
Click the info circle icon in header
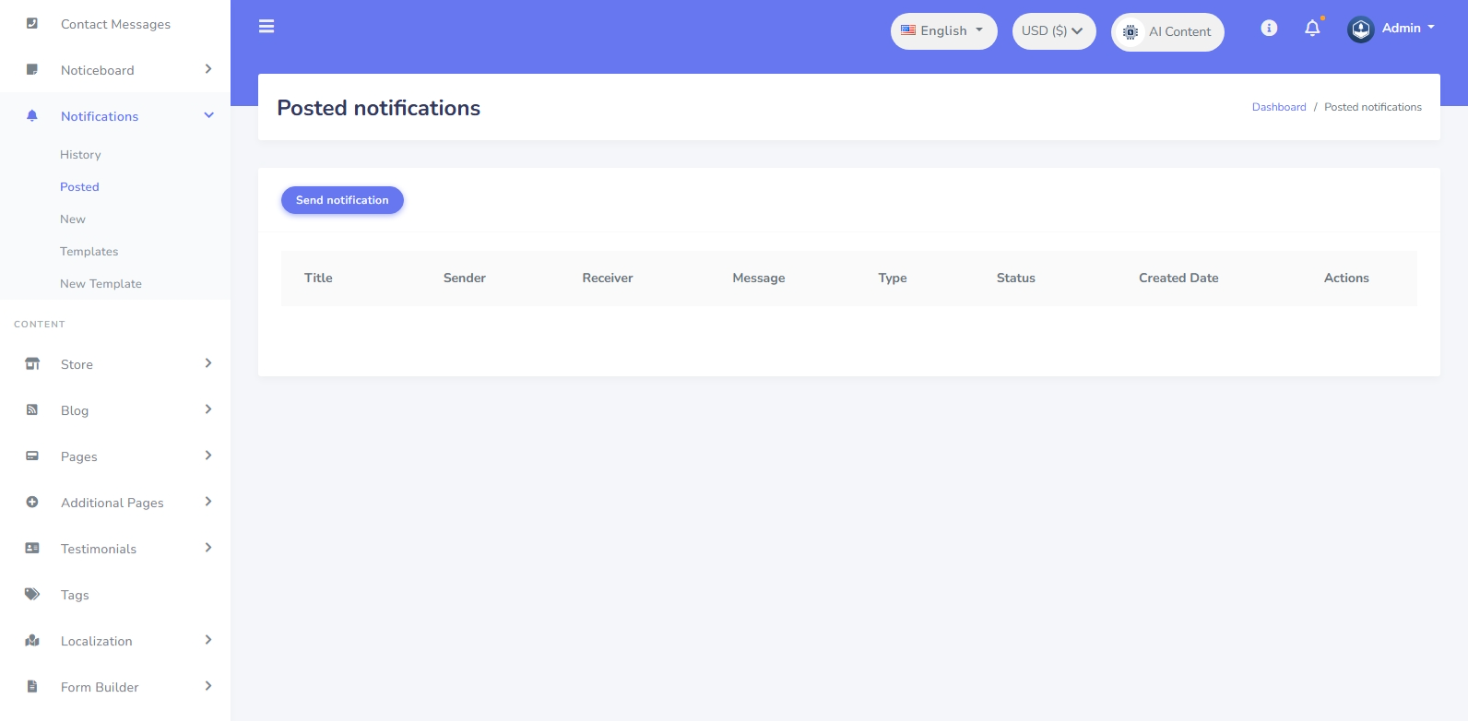(1269, 28)
